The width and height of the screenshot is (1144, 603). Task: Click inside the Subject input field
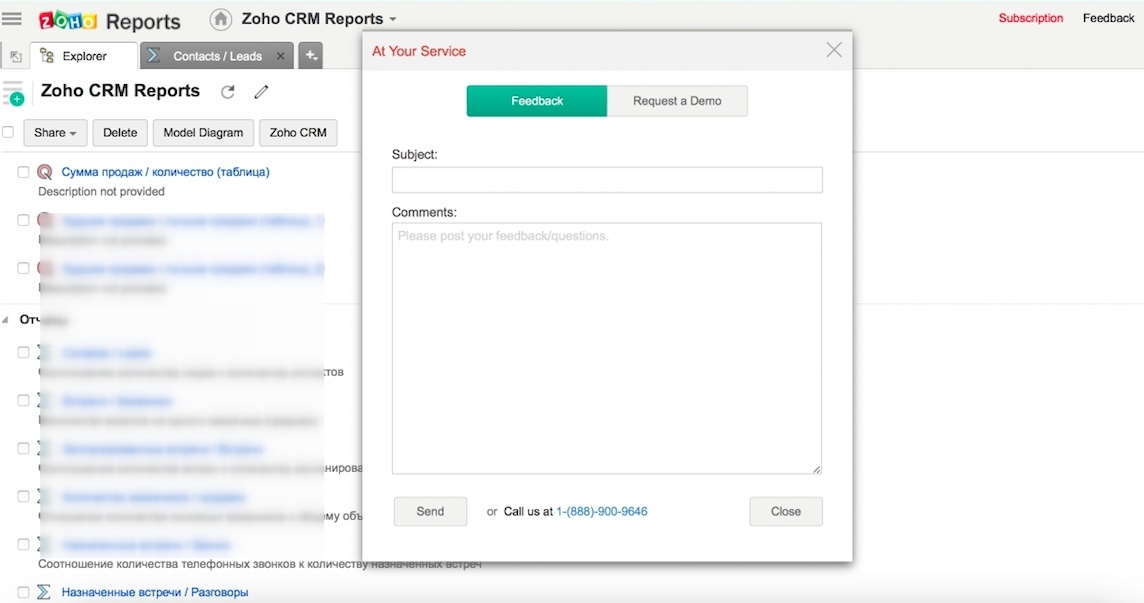tap(607, 180)
